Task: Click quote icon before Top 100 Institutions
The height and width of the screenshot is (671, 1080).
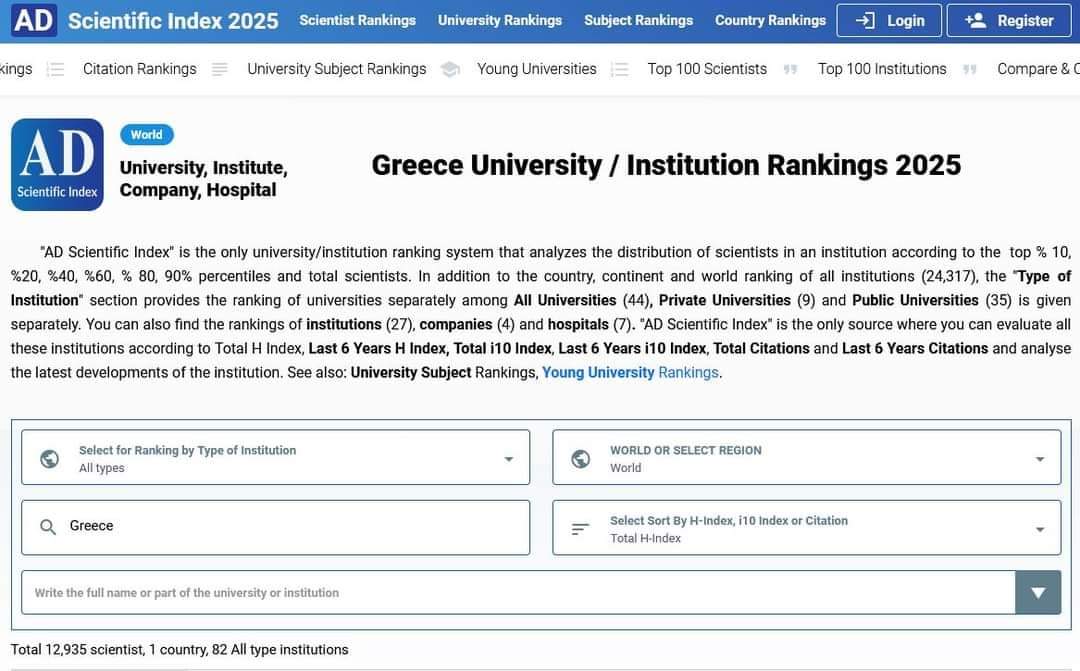Action: click(791, 69)
